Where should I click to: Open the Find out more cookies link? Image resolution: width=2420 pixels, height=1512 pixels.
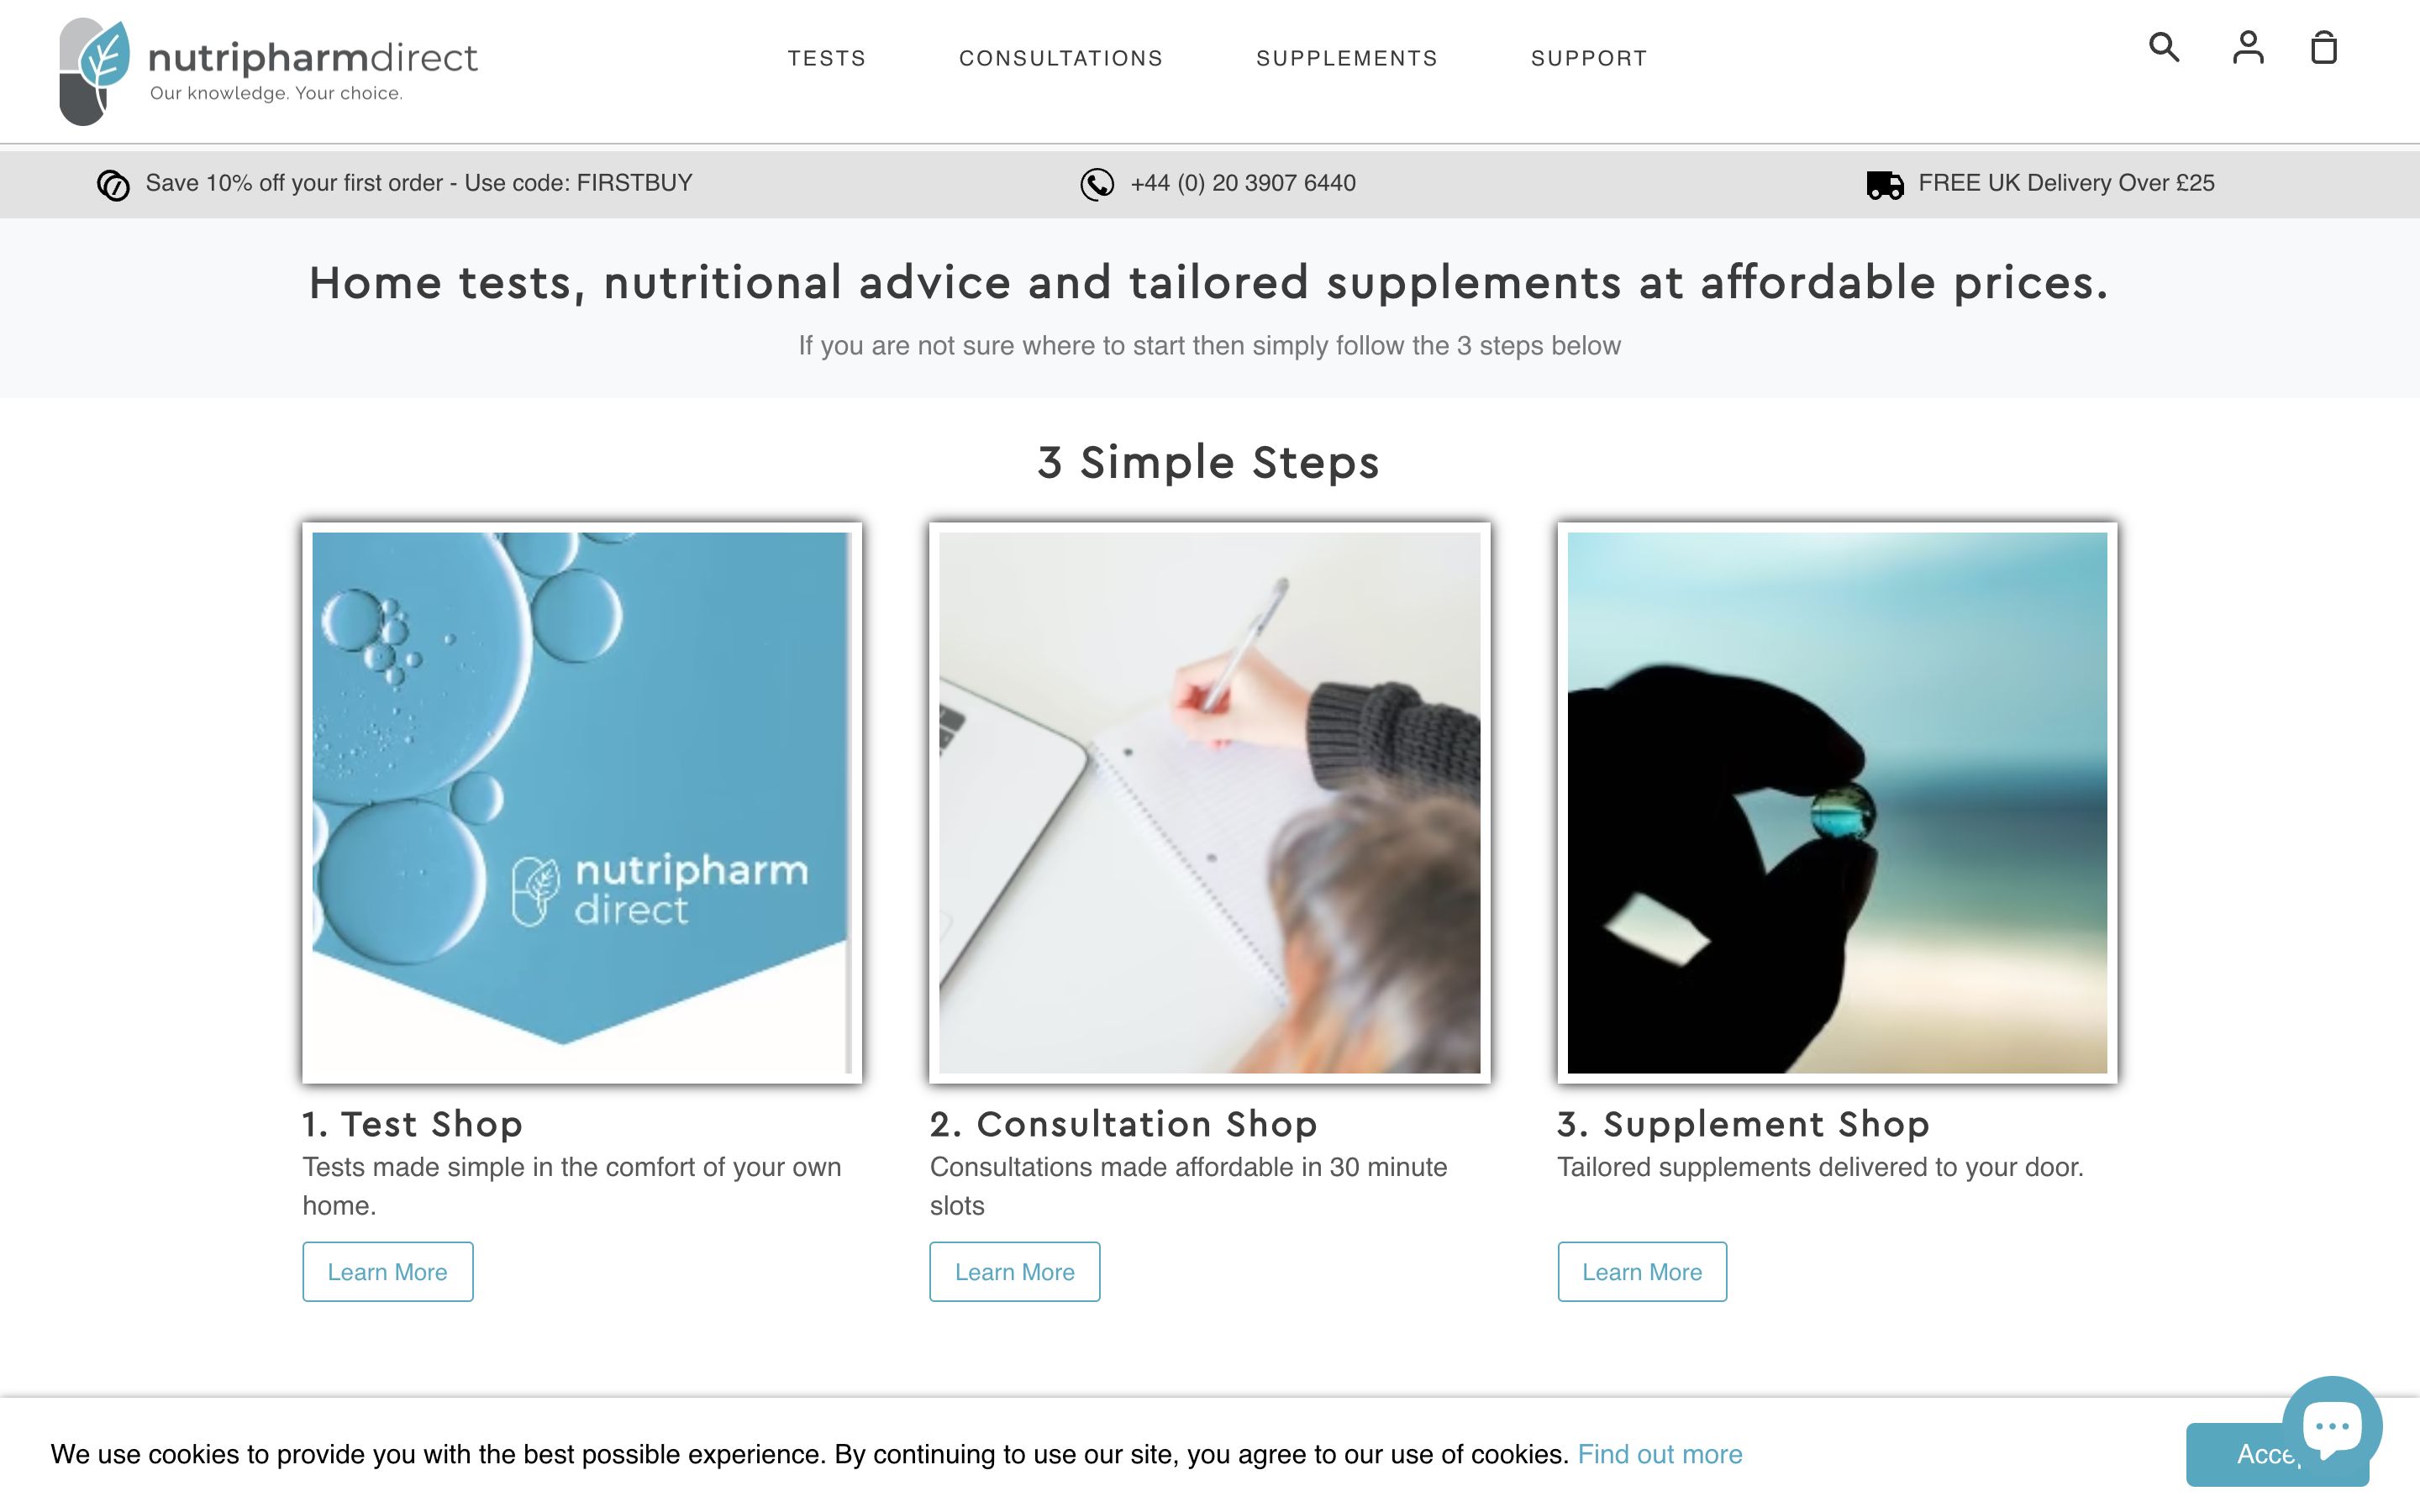click(1659, 1455)
